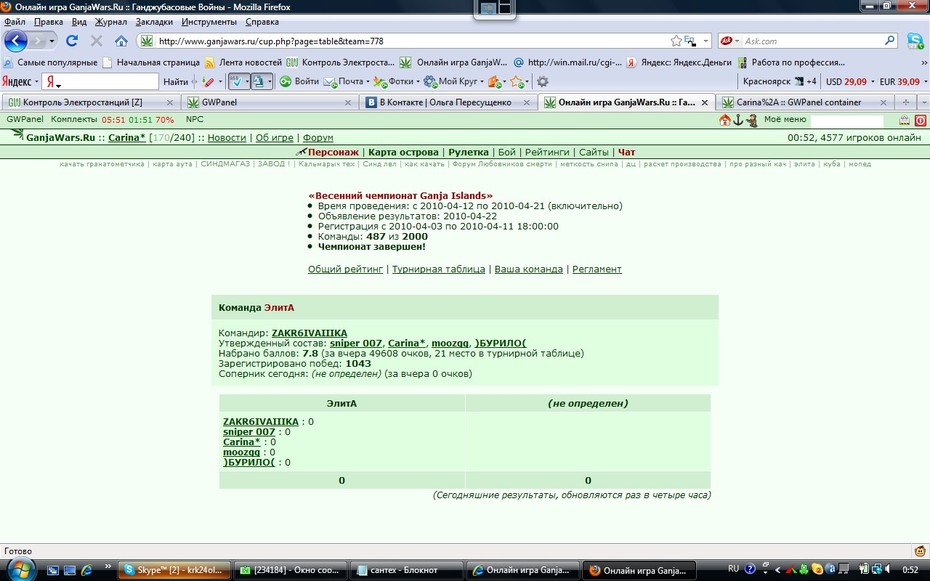Click the red GWPanel power icon

pyautogui.click(x=920, y=120)
